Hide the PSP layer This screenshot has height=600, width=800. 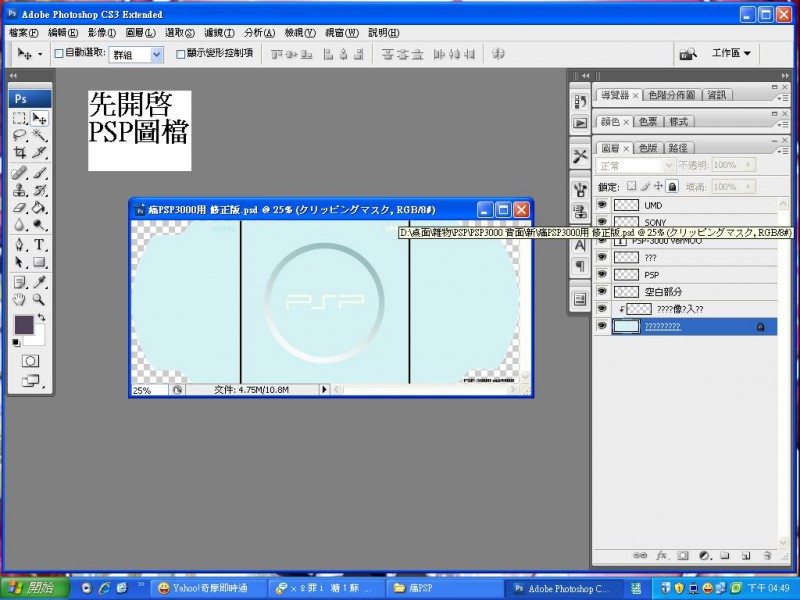pyautogui.click(x=602, y=274)
